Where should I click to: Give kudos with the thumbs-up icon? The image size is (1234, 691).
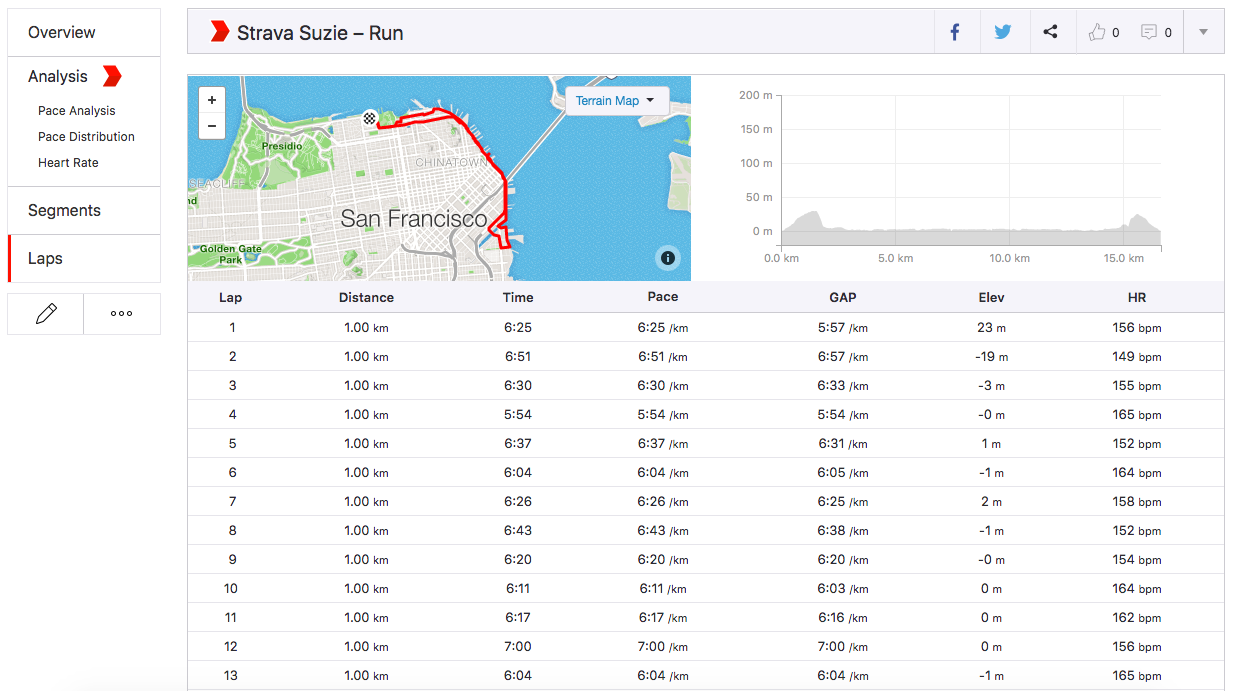[1097, 31]
